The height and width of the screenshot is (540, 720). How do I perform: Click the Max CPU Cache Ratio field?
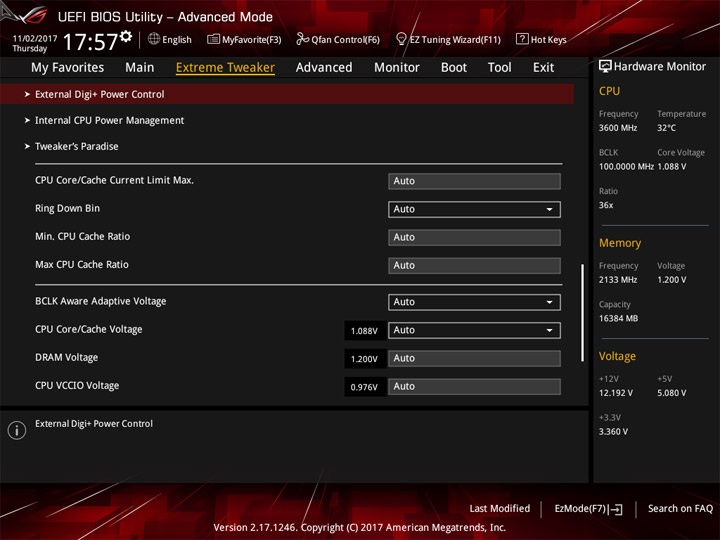click(474, 265)
